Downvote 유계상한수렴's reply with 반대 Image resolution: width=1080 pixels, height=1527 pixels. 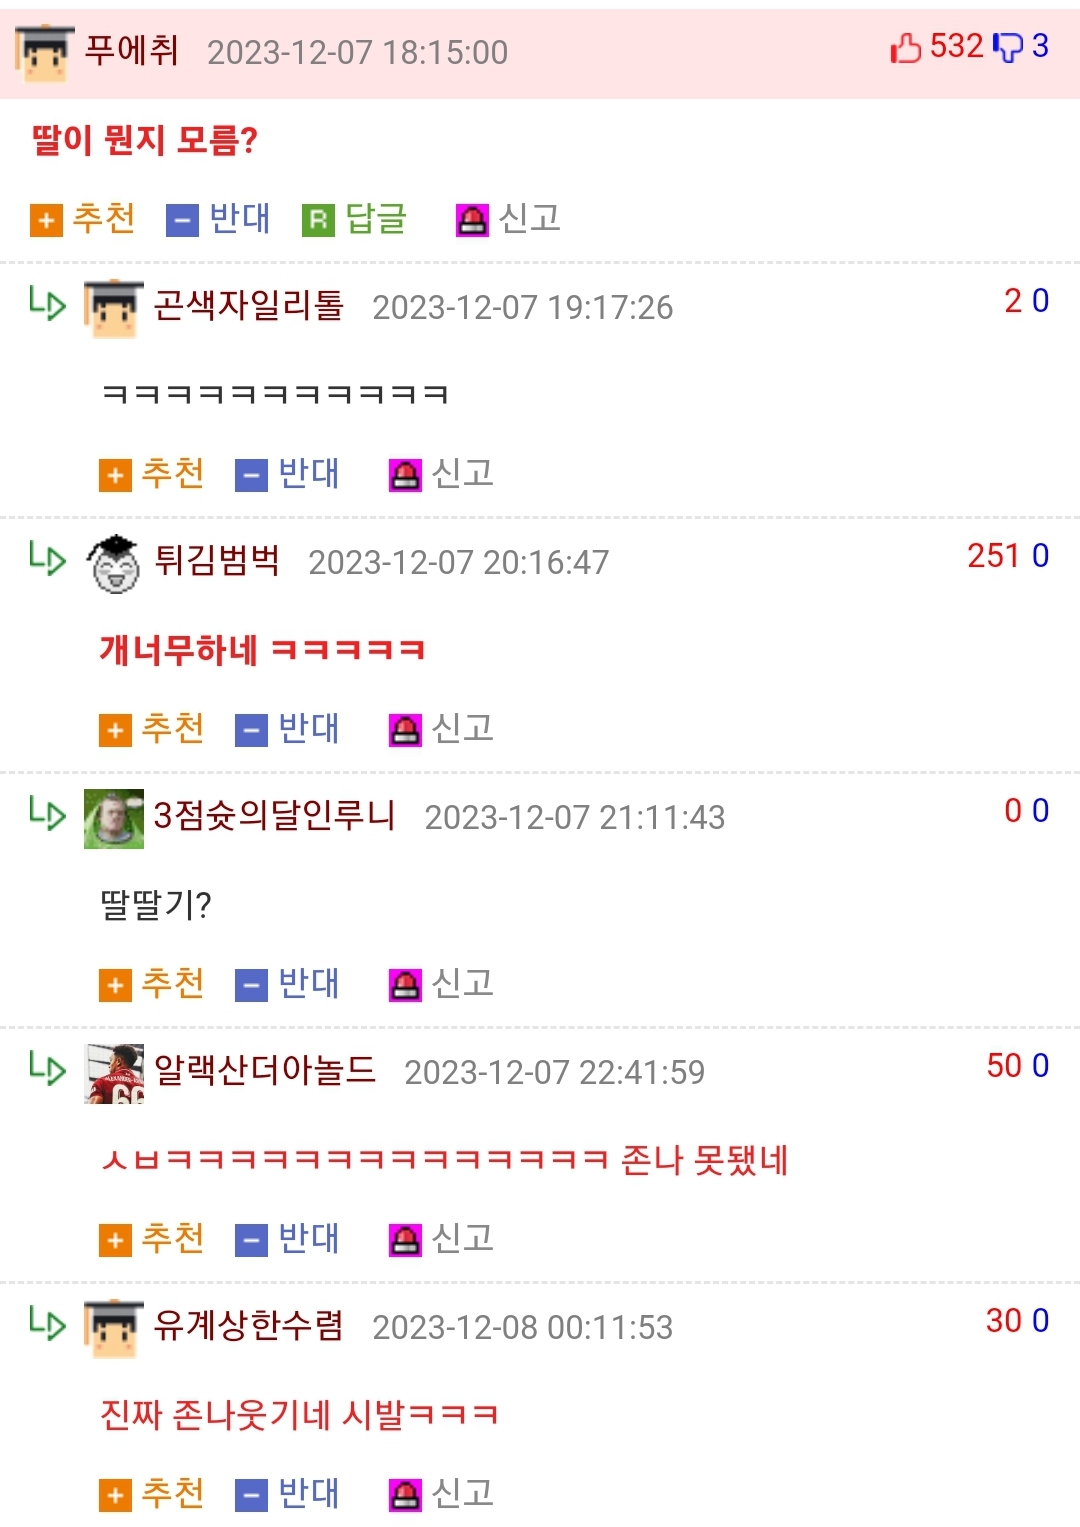pyautogui.click(x=287, y=1493)
